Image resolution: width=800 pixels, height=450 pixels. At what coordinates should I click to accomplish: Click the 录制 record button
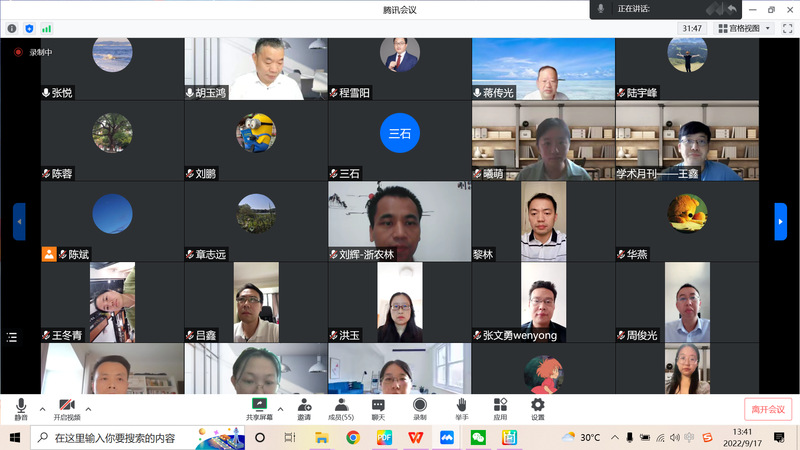419,409
